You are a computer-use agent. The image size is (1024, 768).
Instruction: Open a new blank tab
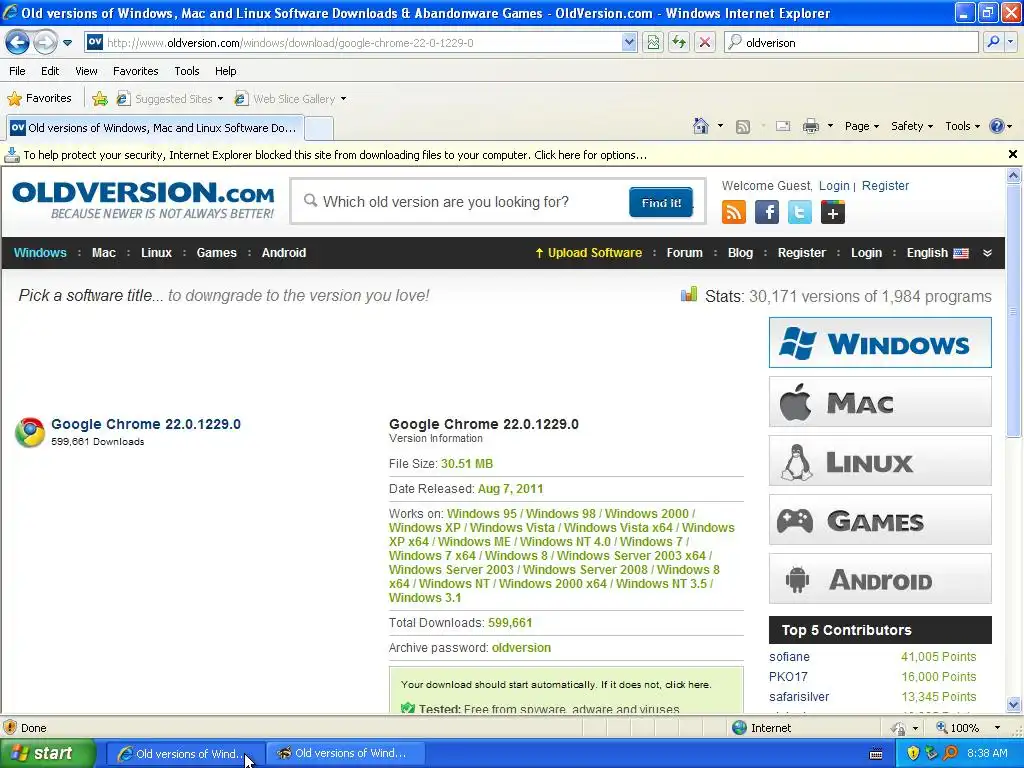(x=319, y=129)
